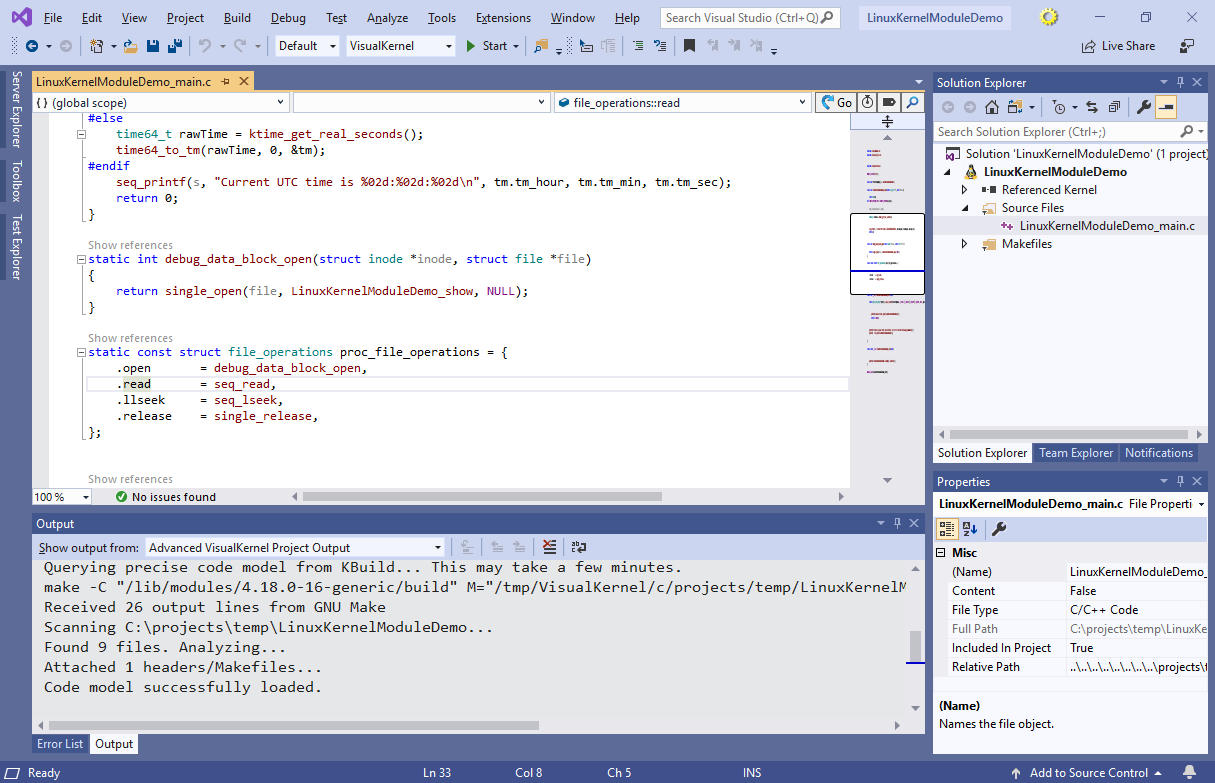
Task: Open the Pending Changes Filter clock icon
Action: [x=1059, y=107]
